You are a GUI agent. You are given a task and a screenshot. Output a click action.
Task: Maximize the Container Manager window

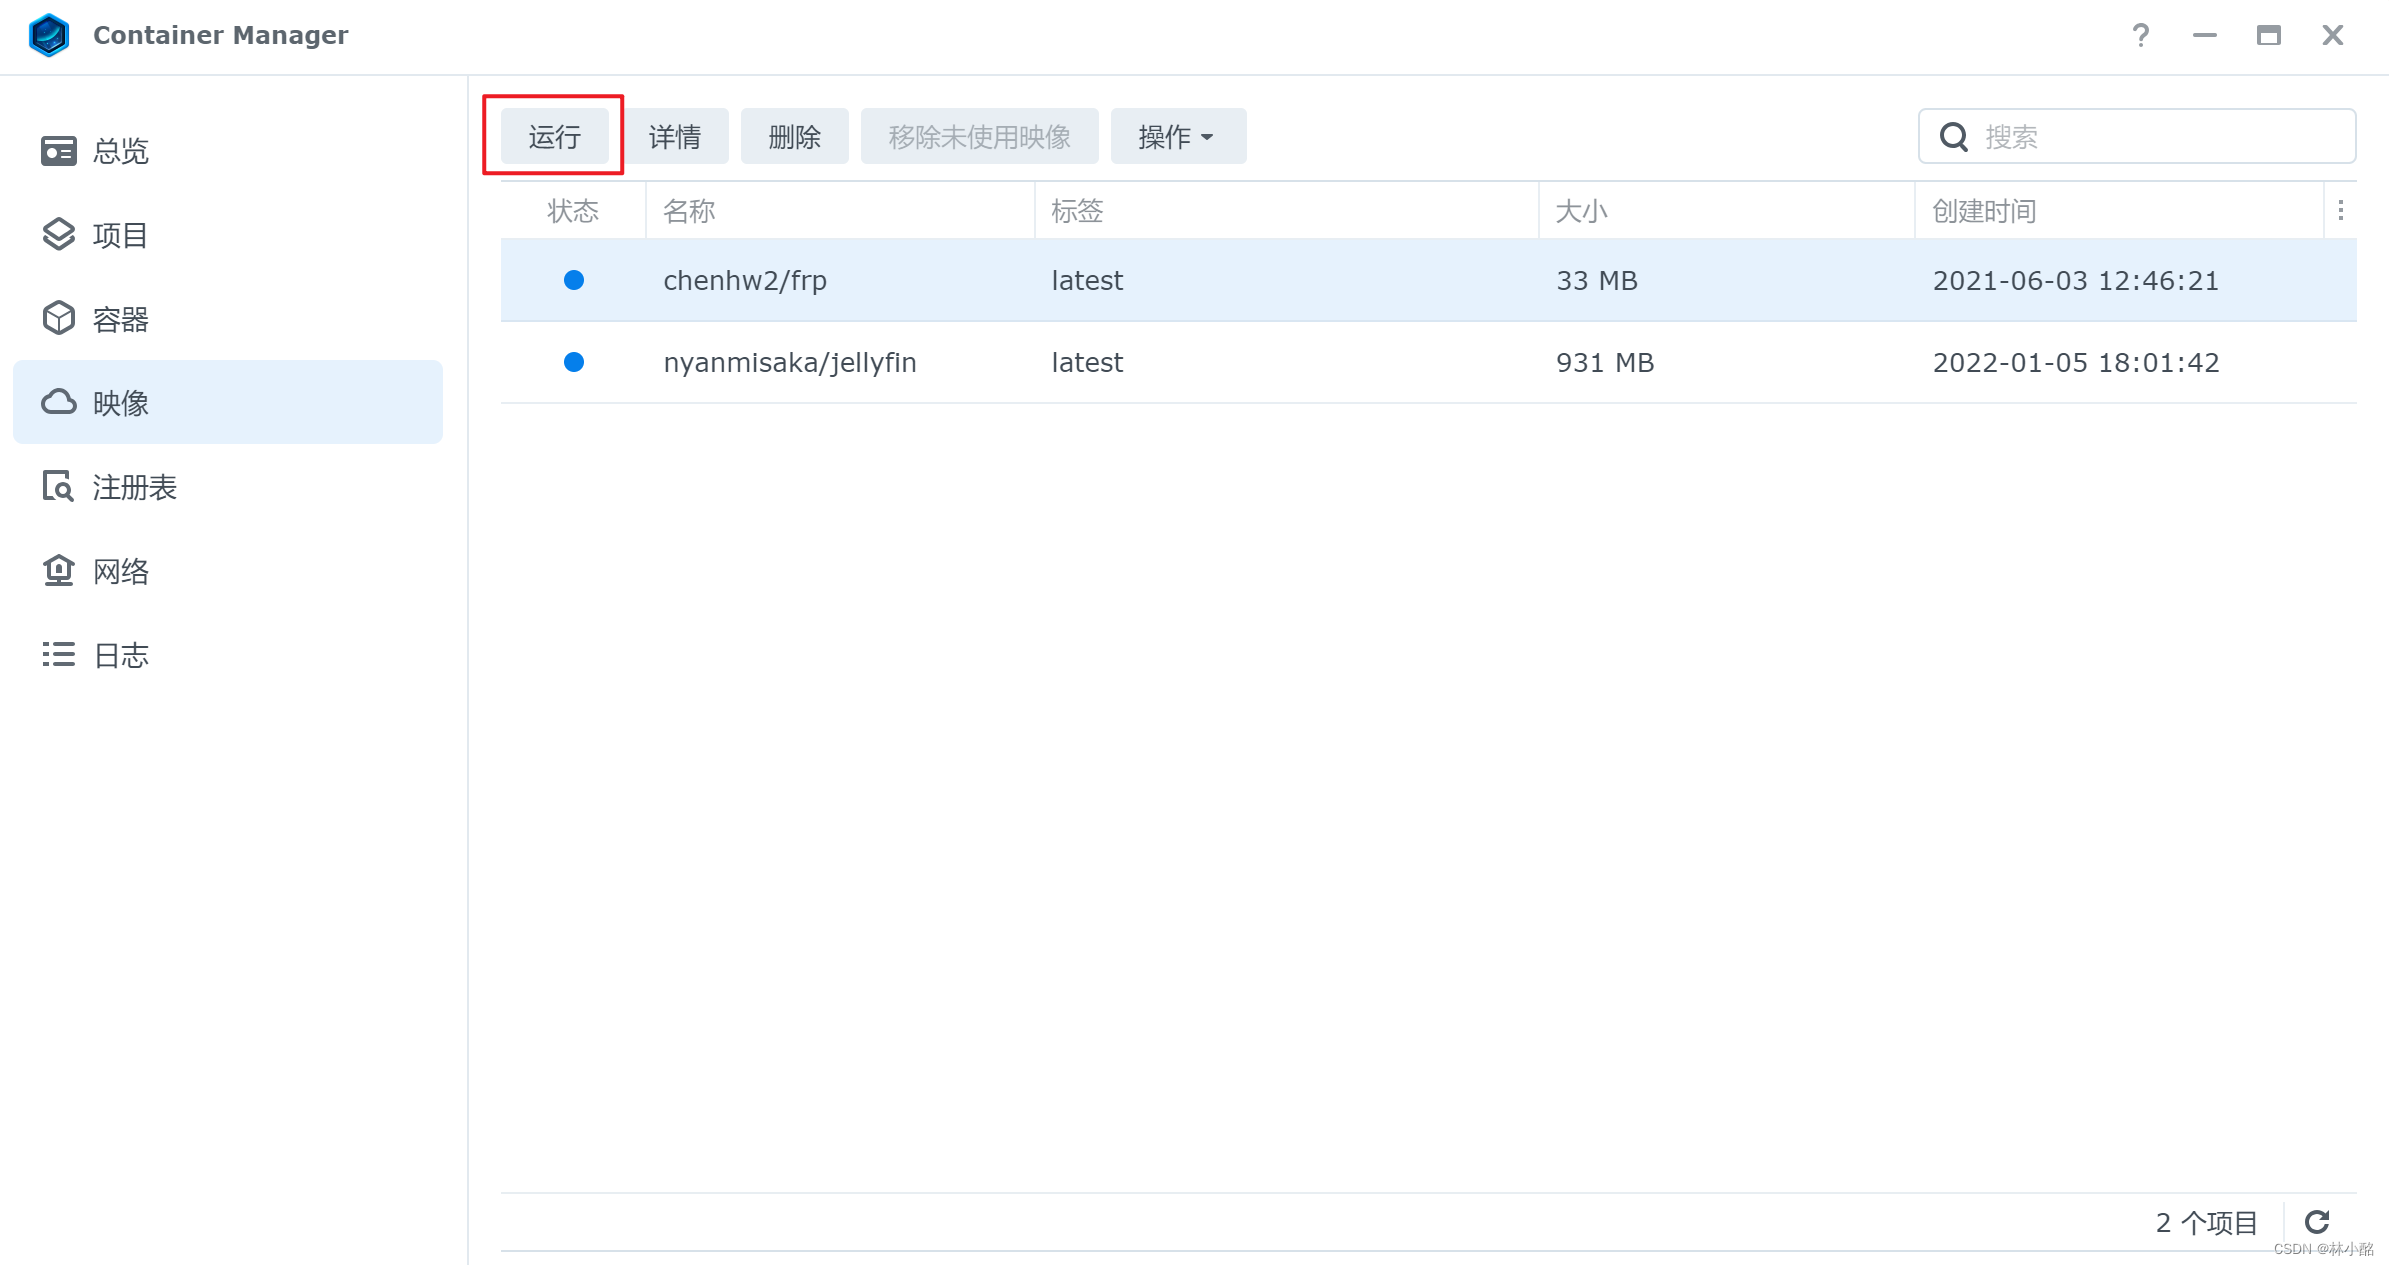pyautogui.click(x=2269, y=35)
